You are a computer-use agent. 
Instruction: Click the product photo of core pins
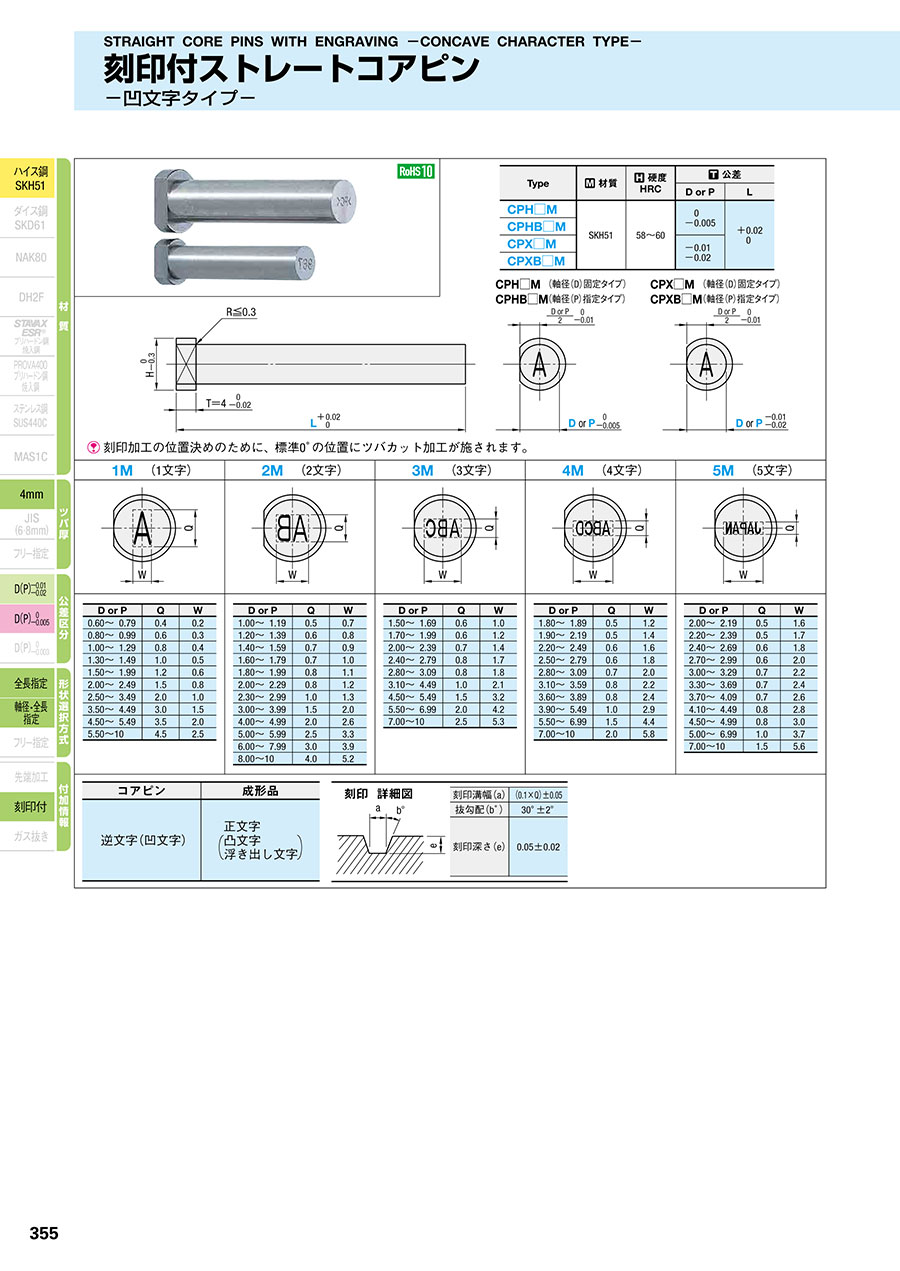coord(258,228)
